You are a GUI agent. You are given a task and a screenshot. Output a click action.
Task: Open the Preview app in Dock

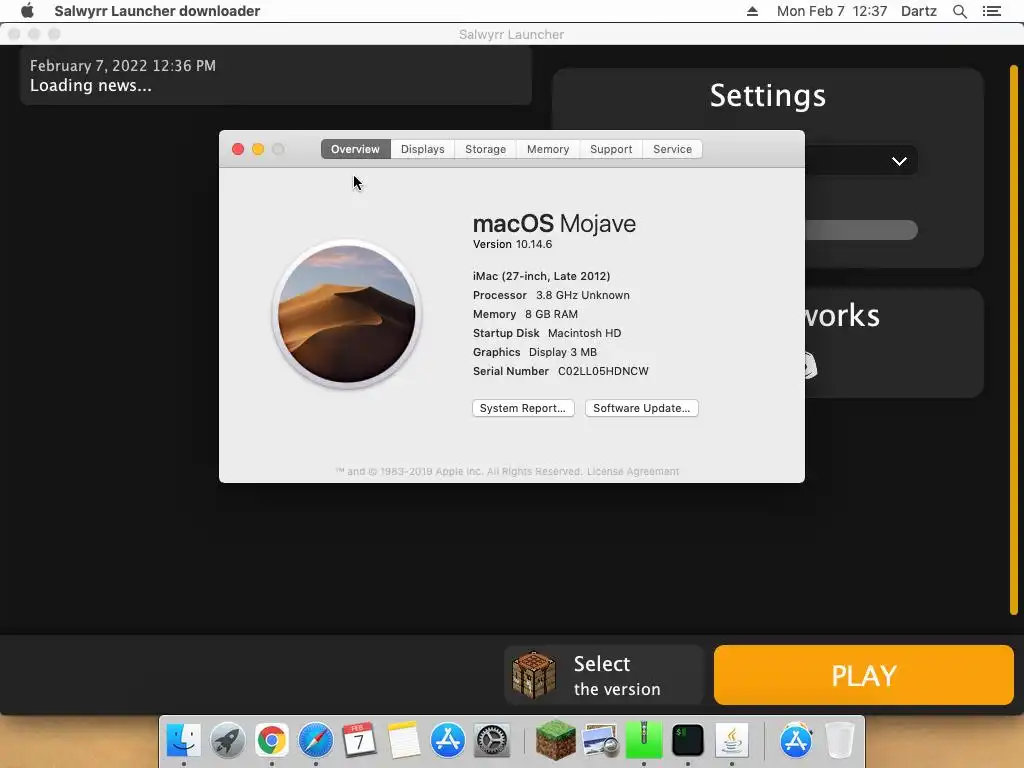pyautogui.click(x=600, y=741)
